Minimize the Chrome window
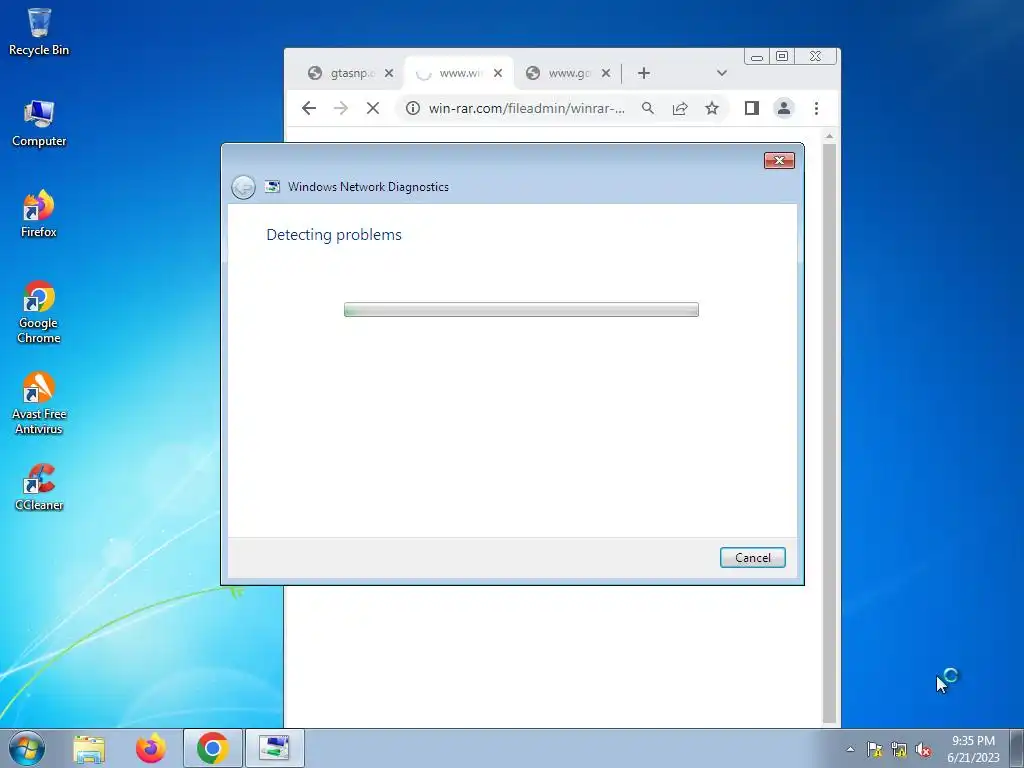This screenshot has height=768, width=1024. (757, 57)
